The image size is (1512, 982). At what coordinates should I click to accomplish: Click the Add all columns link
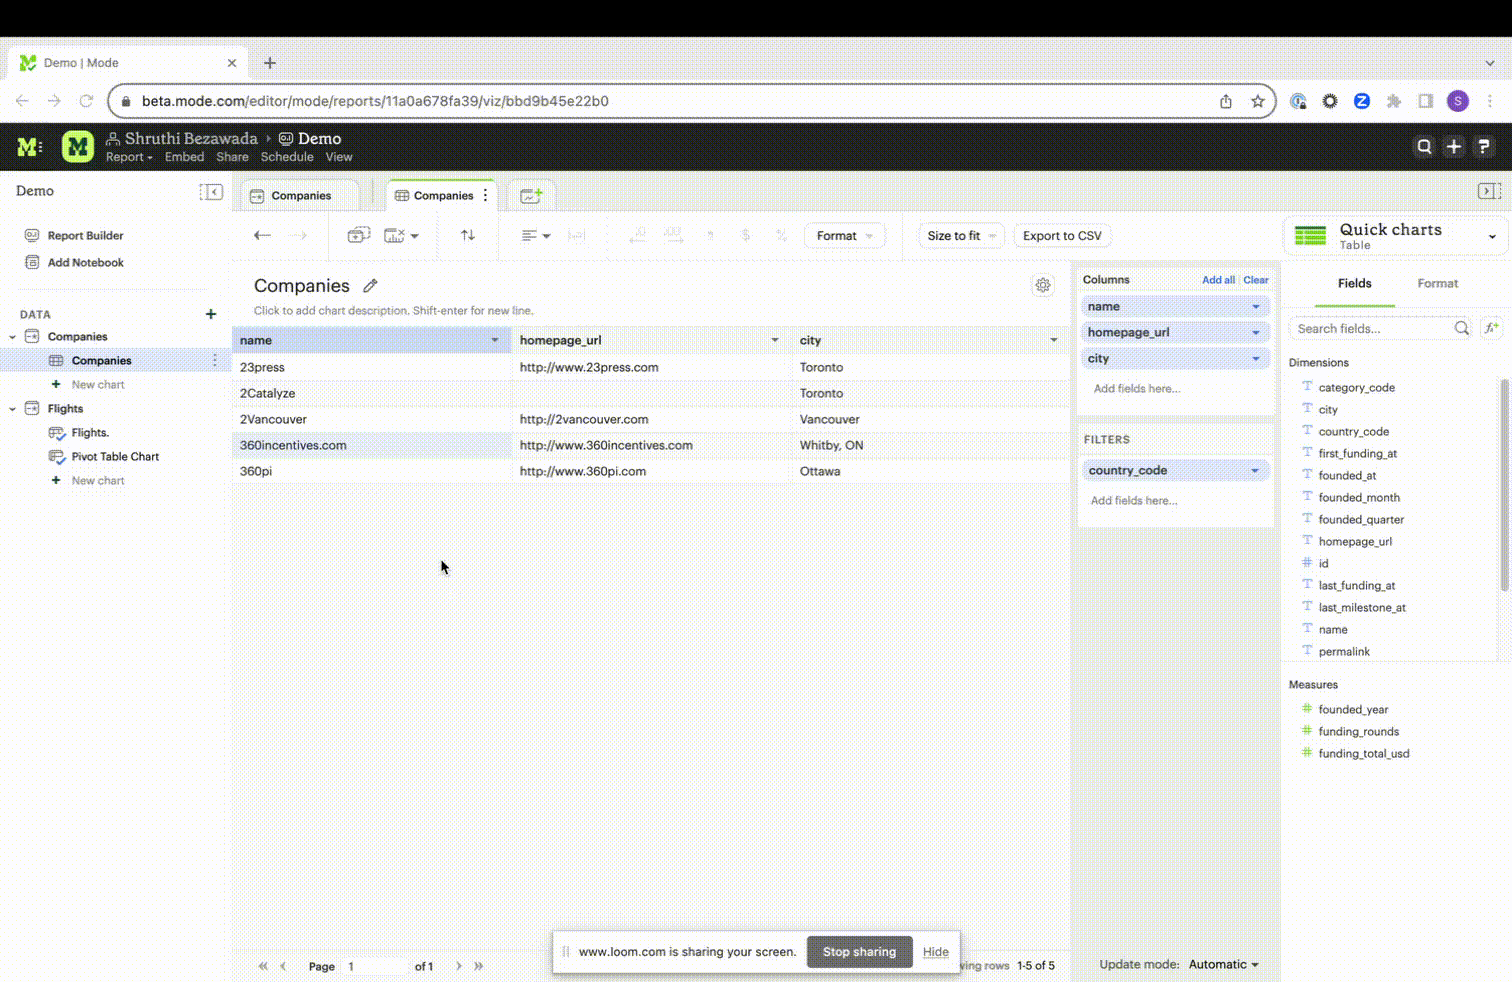[x=1218, y=280]
